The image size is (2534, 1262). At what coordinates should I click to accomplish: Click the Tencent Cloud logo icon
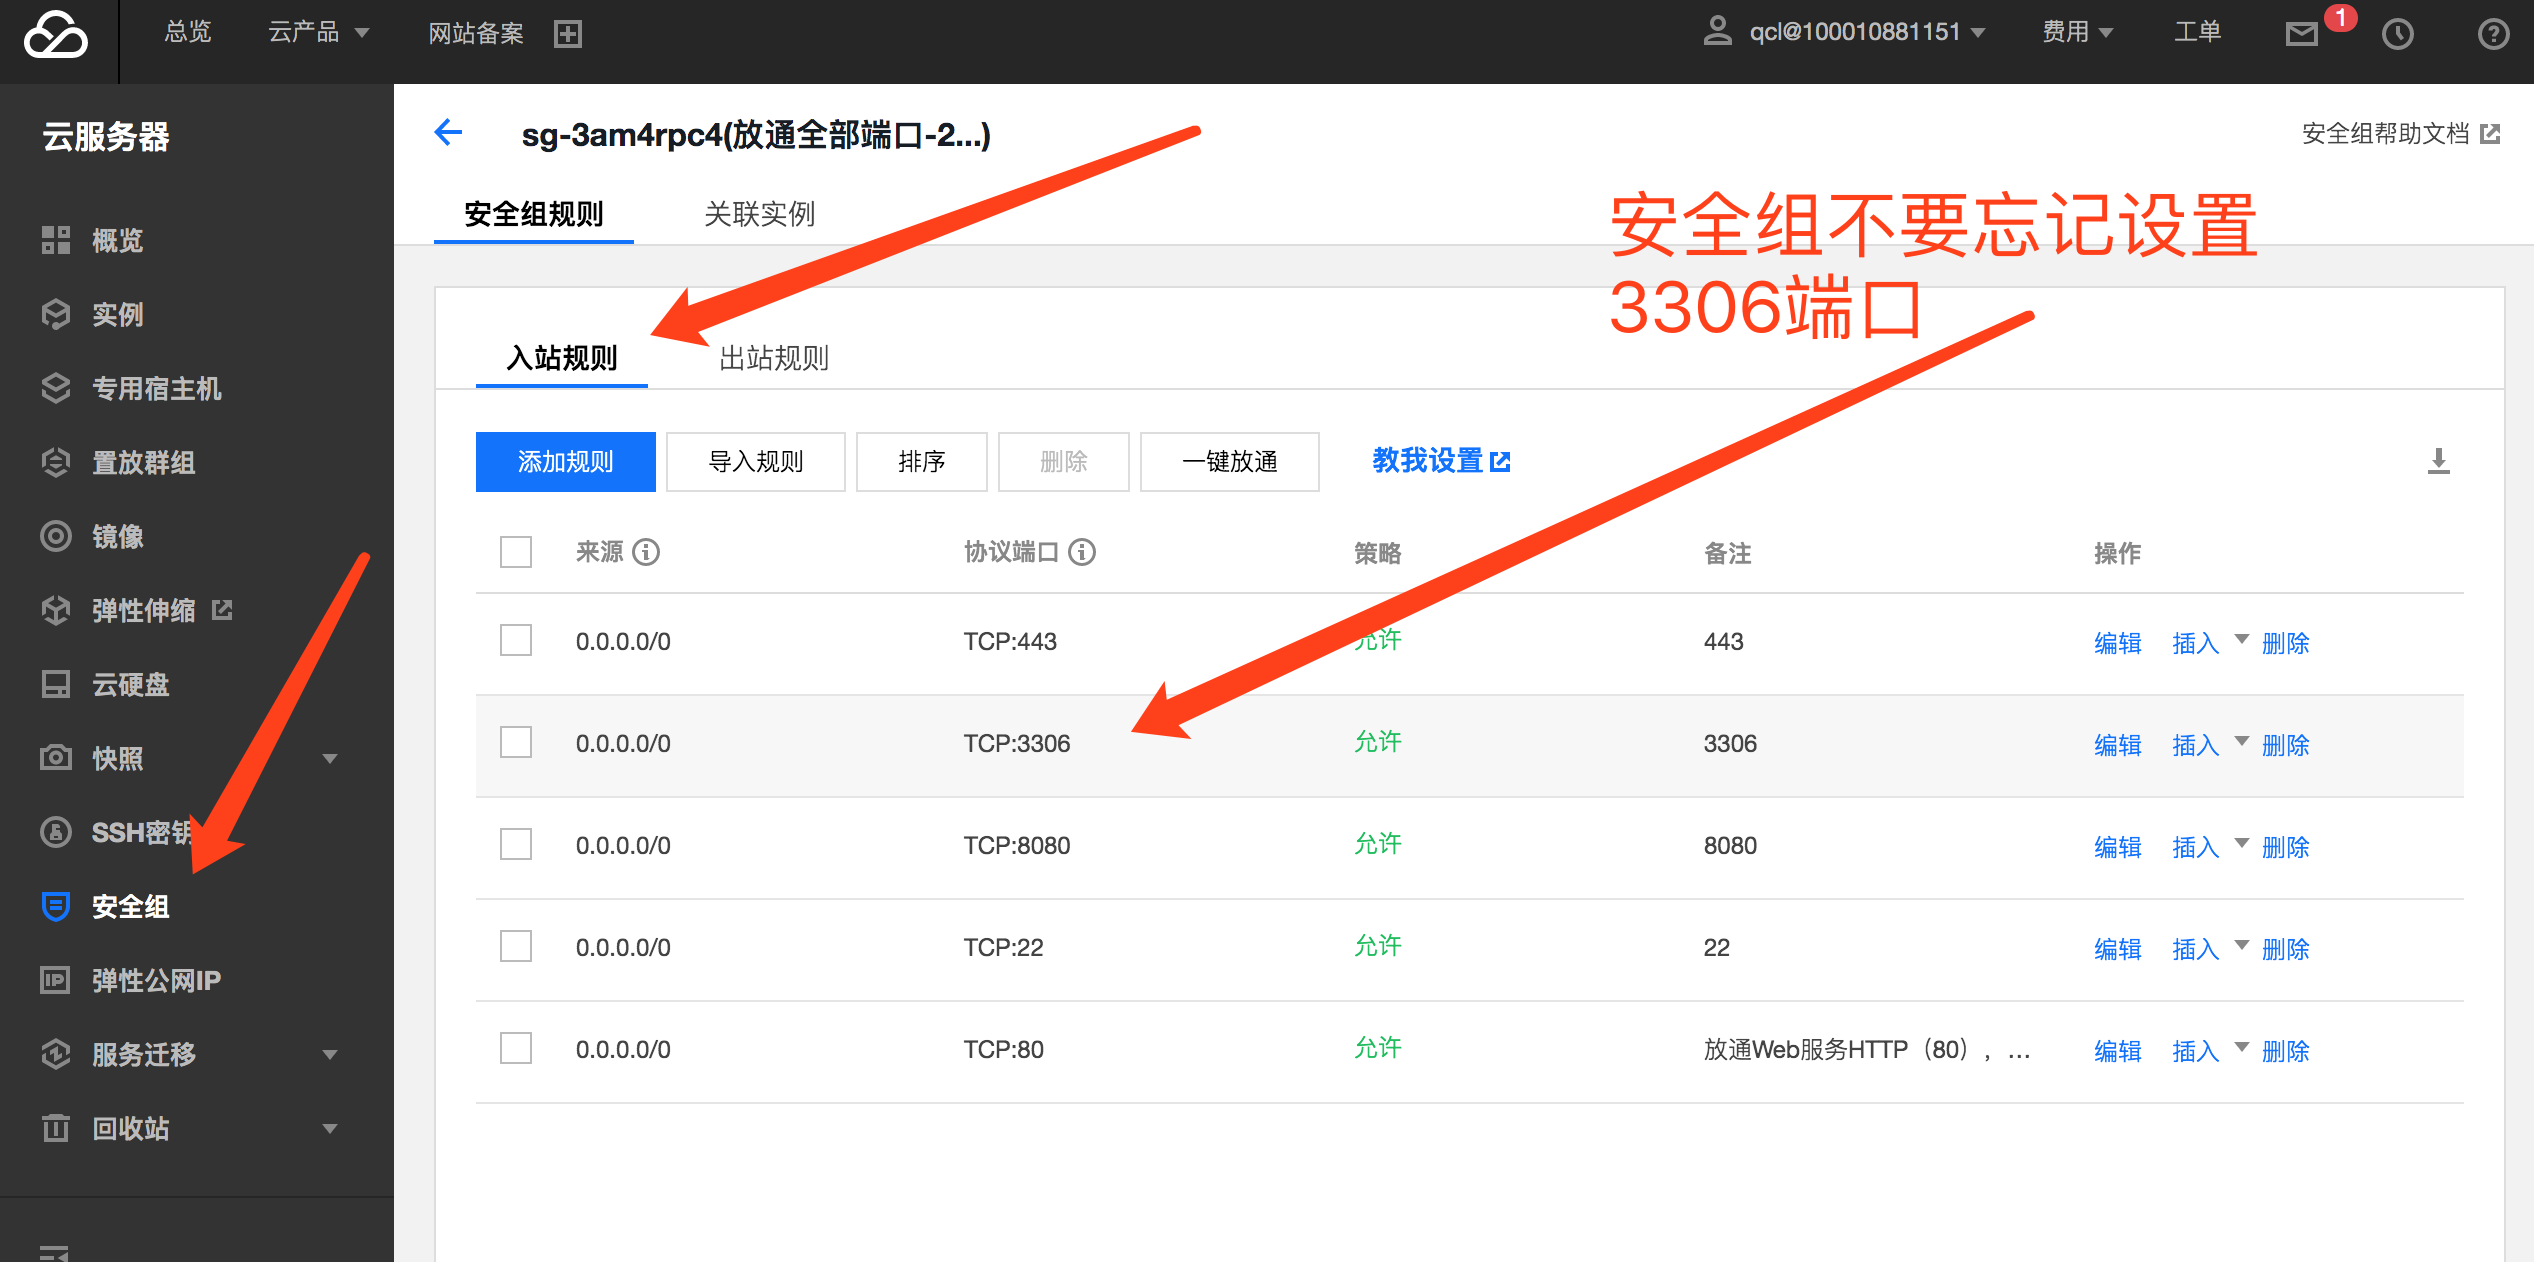(56, 36)
